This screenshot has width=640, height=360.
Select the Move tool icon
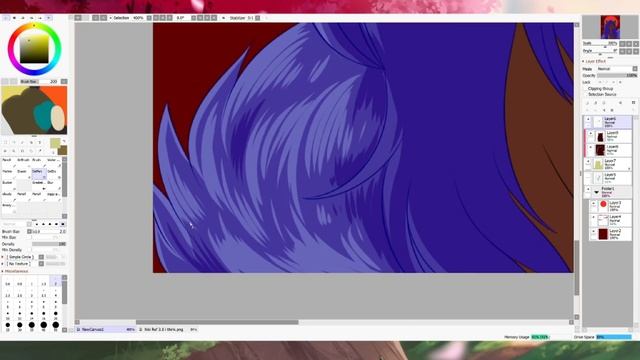click(x=6, y=151)
